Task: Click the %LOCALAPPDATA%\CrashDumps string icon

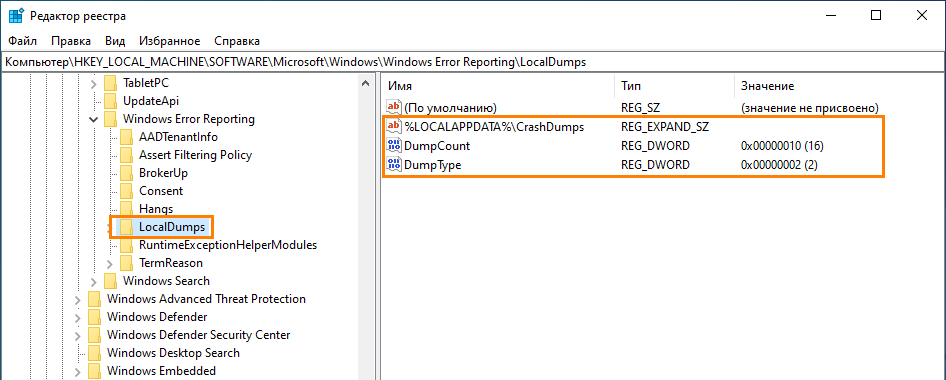Action: [393, 127]
